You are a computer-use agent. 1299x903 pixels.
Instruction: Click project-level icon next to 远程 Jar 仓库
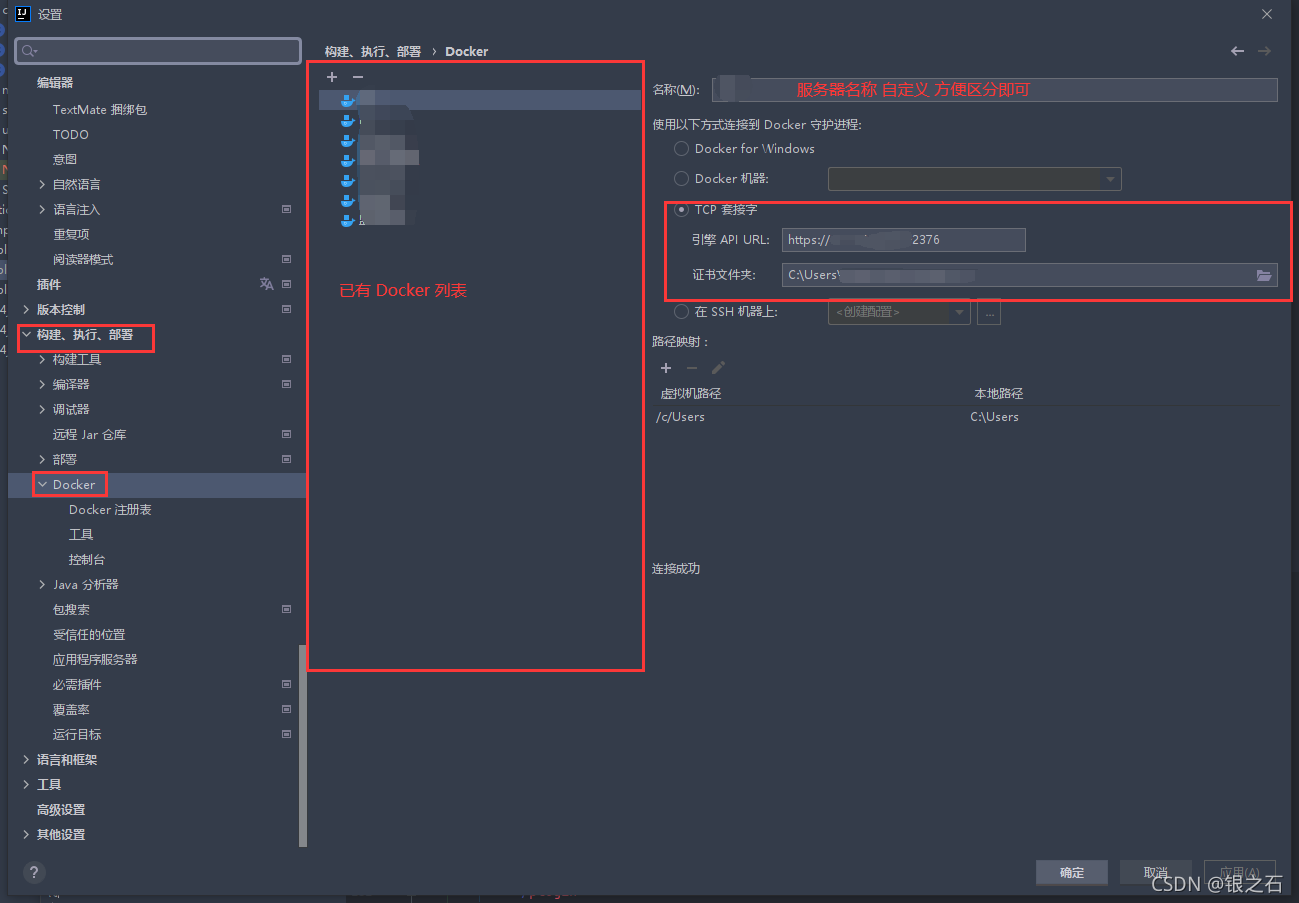tap(286, 434)
